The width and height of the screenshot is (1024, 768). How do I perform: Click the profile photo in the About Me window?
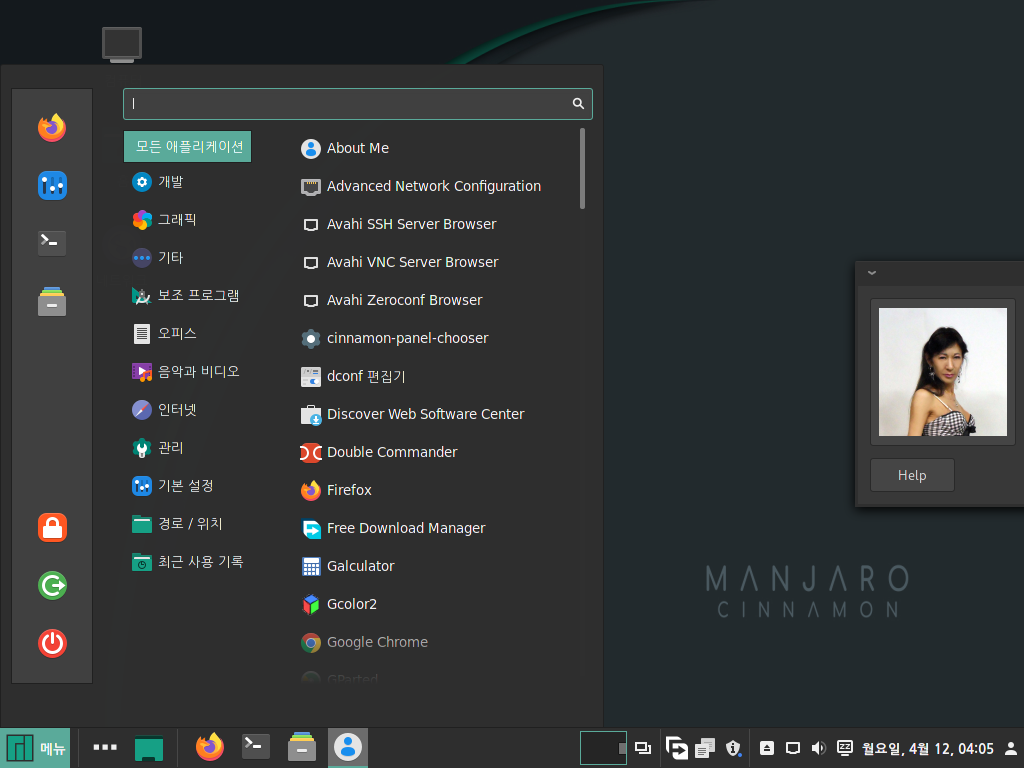942,372
